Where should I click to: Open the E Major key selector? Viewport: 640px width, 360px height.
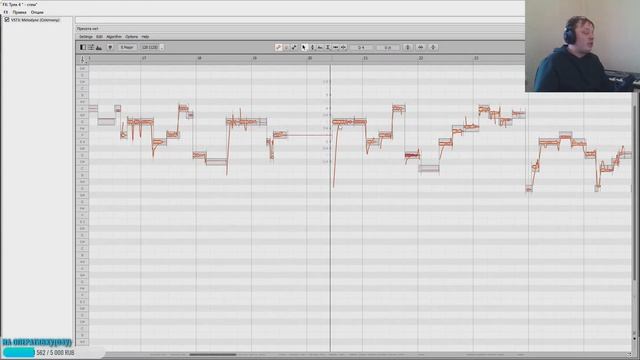click(127, 47)
